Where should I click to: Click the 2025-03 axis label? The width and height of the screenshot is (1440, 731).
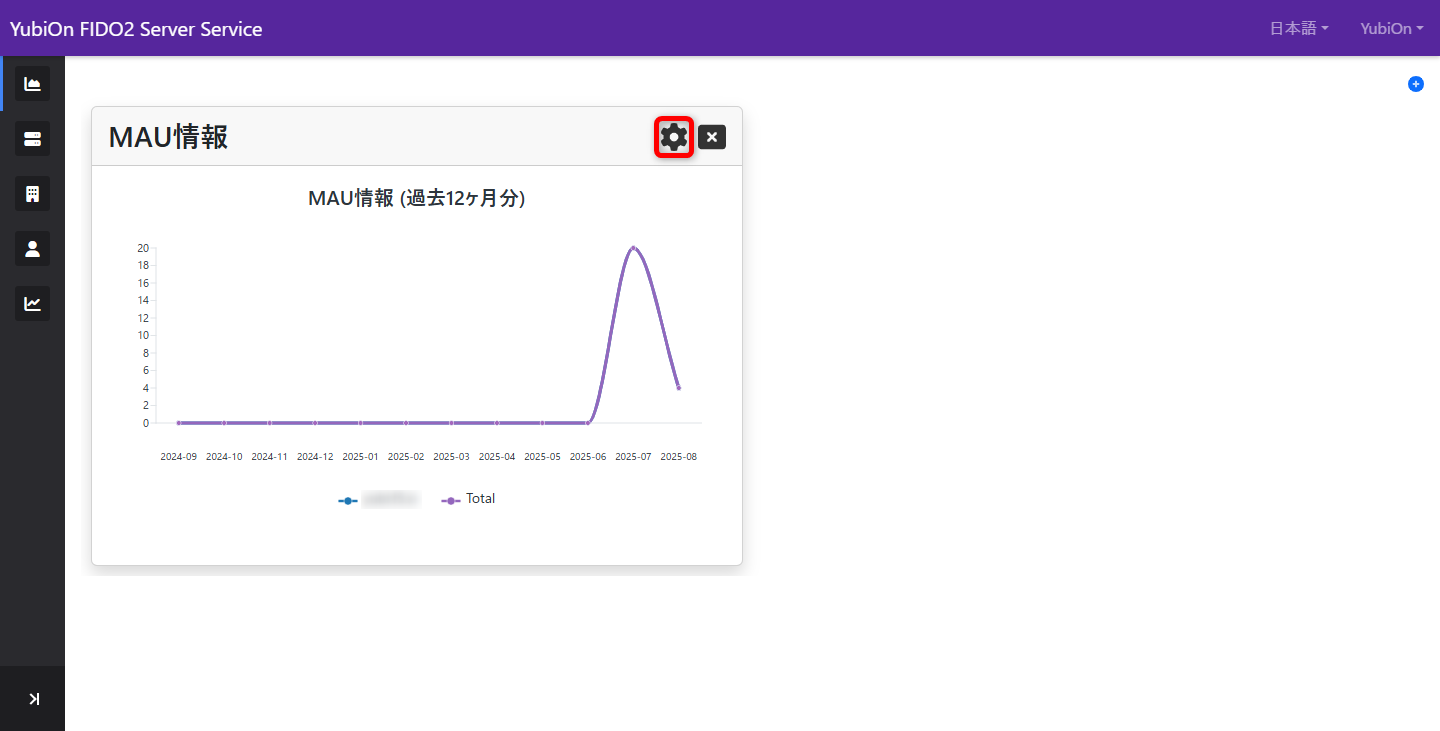click(451, 457)
